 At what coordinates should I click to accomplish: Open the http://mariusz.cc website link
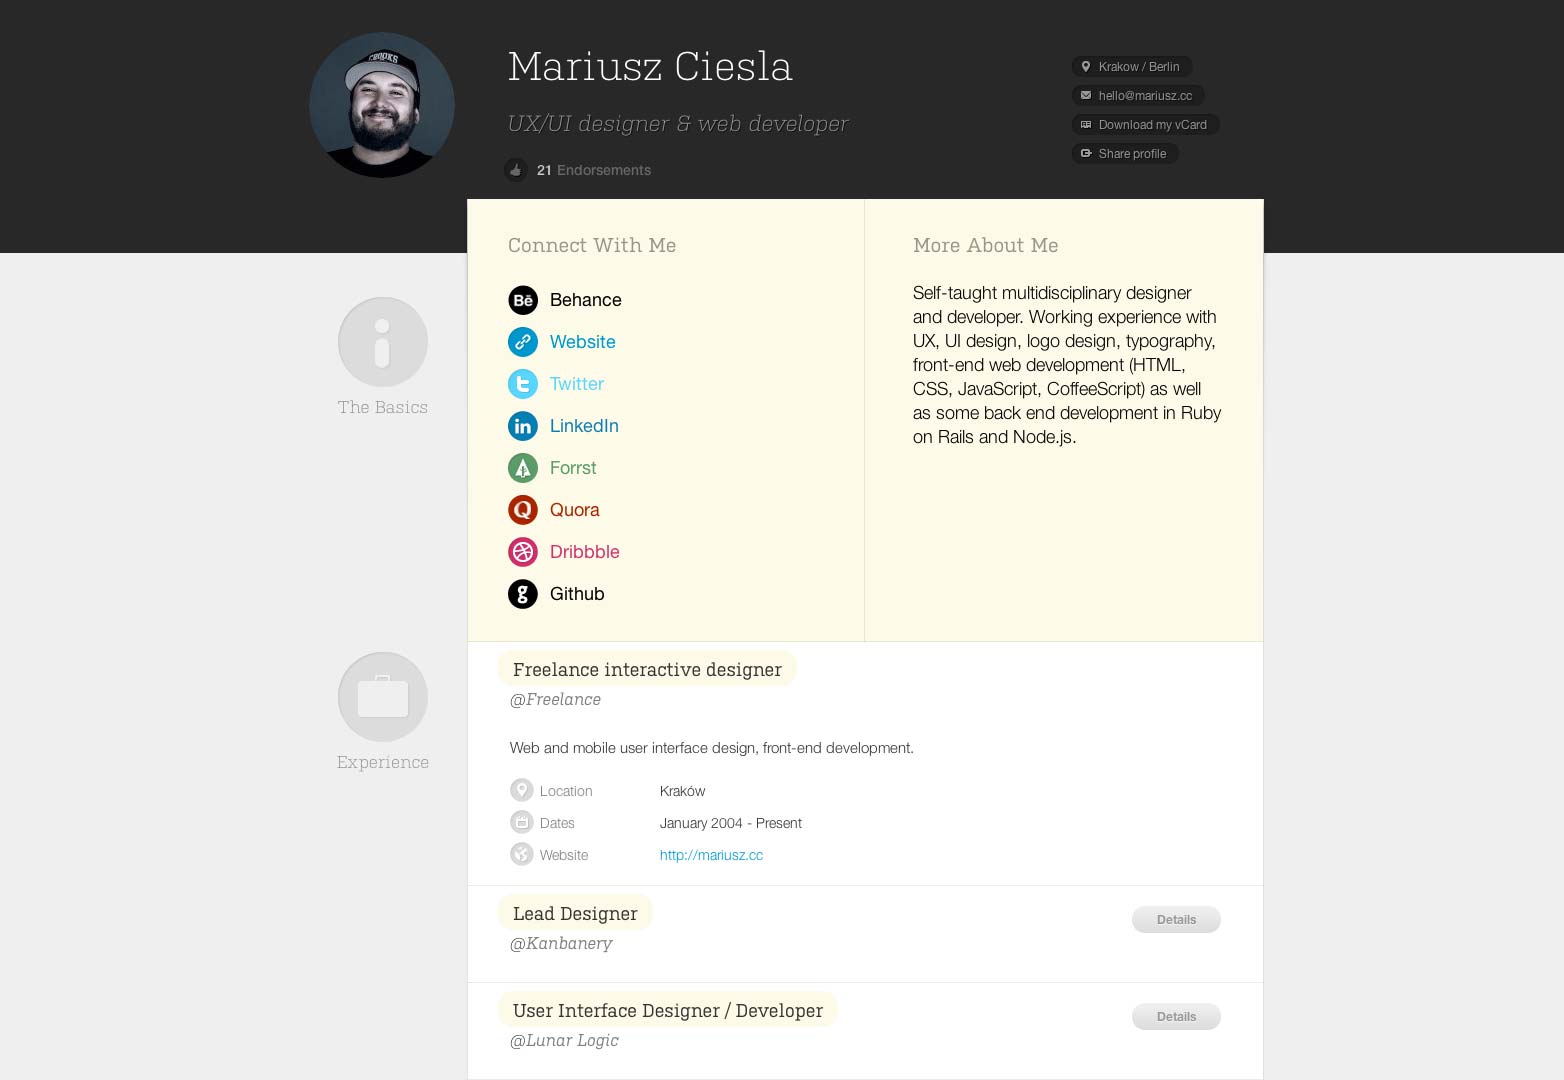[x=711, y=855]
